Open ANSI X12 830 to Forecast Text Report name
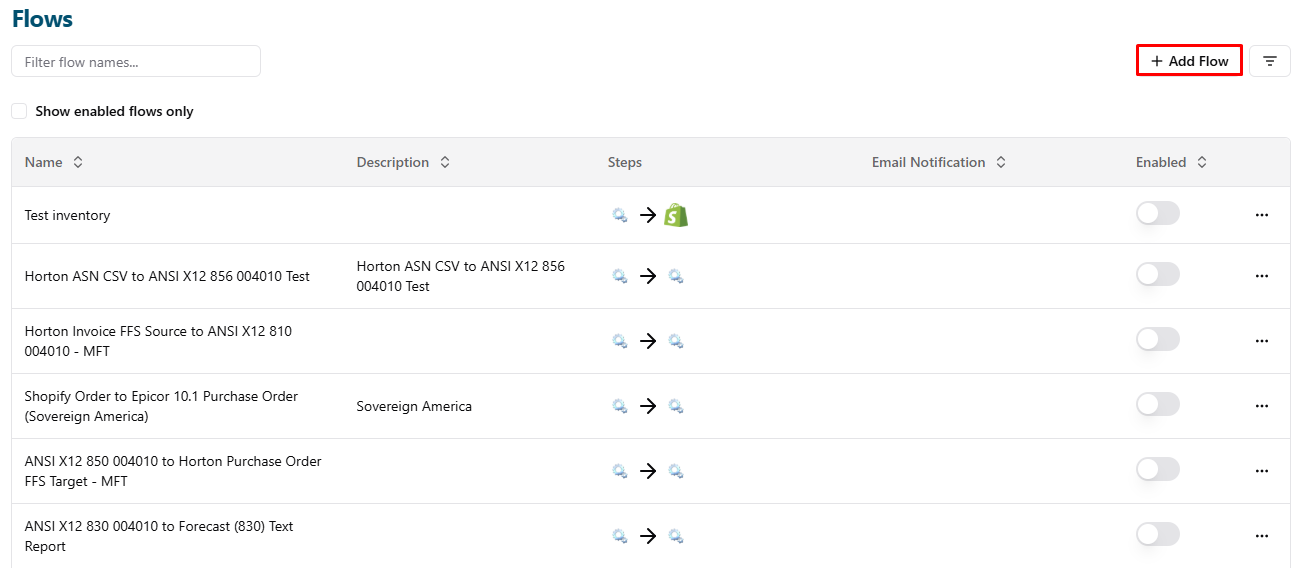Image resolution: width=1304 pixels, height=568 pixels. pos(159,536)
